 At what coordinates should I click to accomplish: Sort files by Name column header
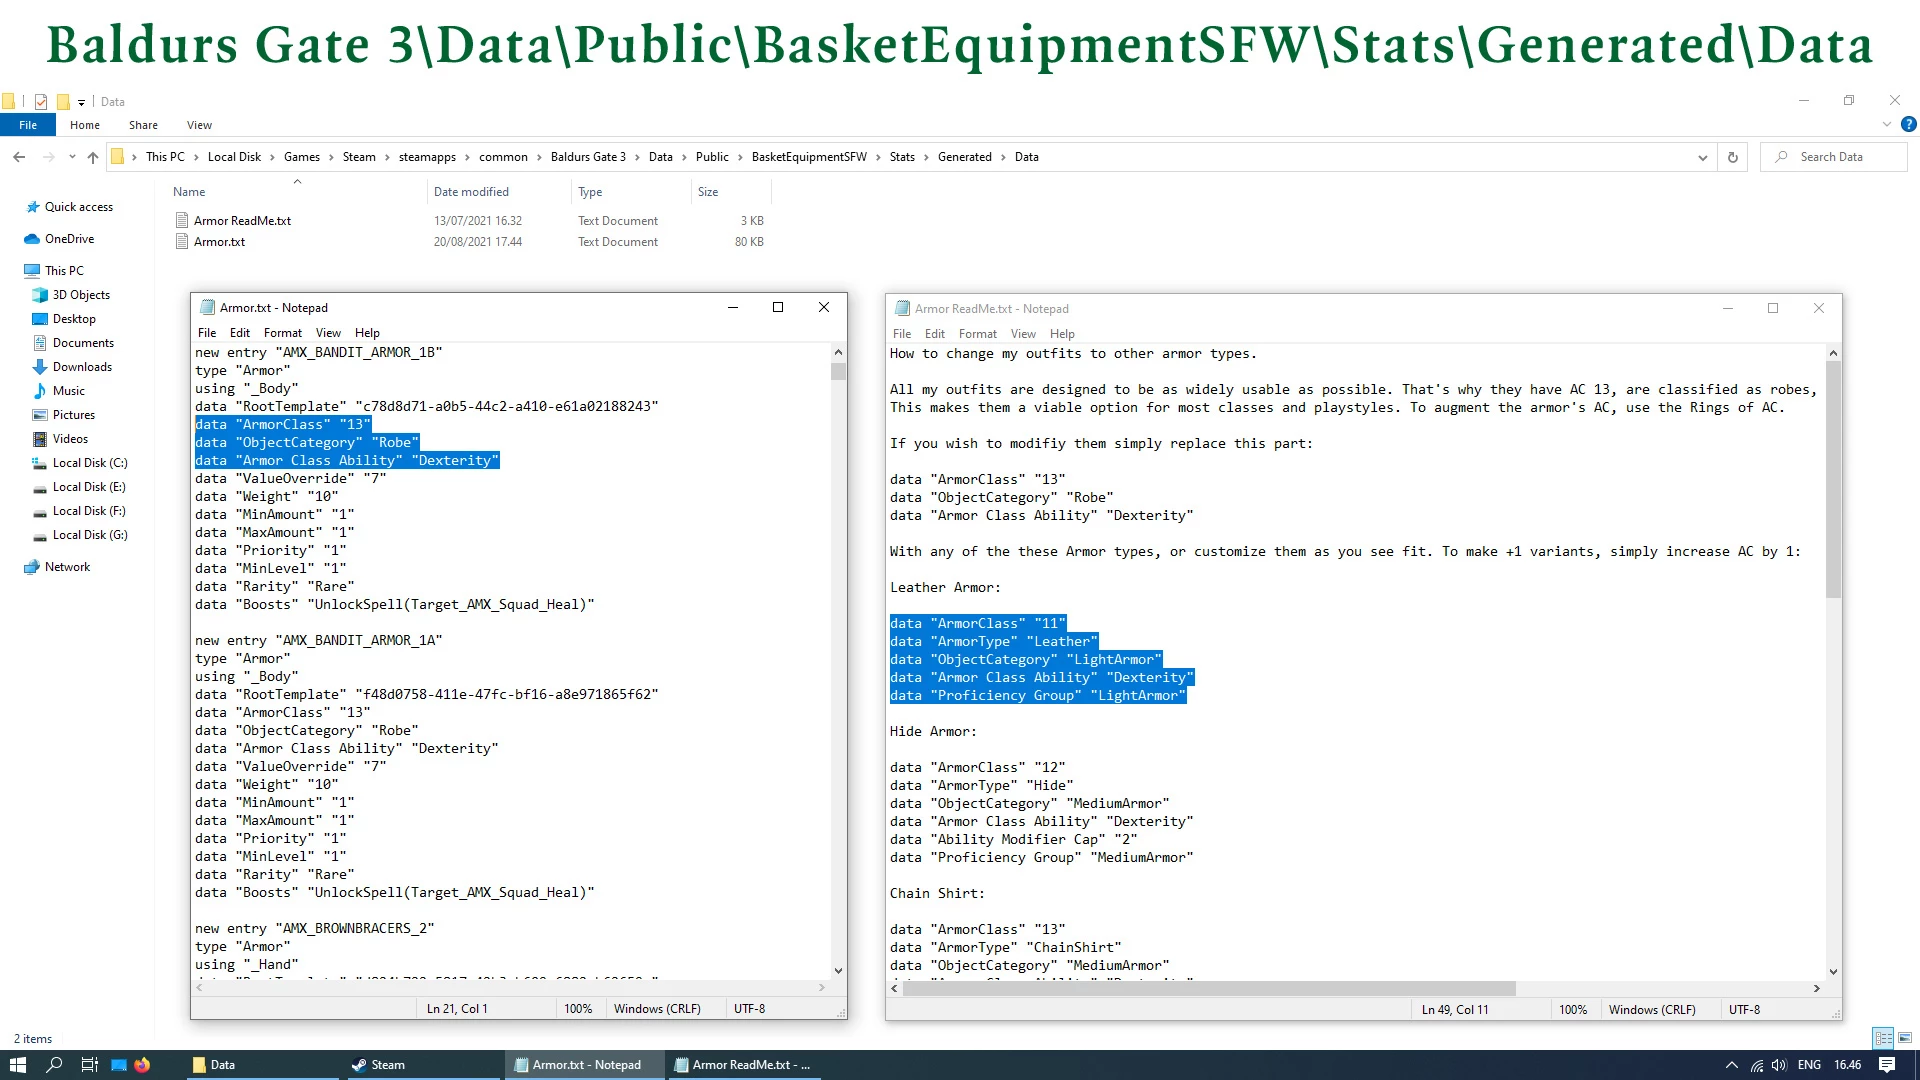pos(189,192)
